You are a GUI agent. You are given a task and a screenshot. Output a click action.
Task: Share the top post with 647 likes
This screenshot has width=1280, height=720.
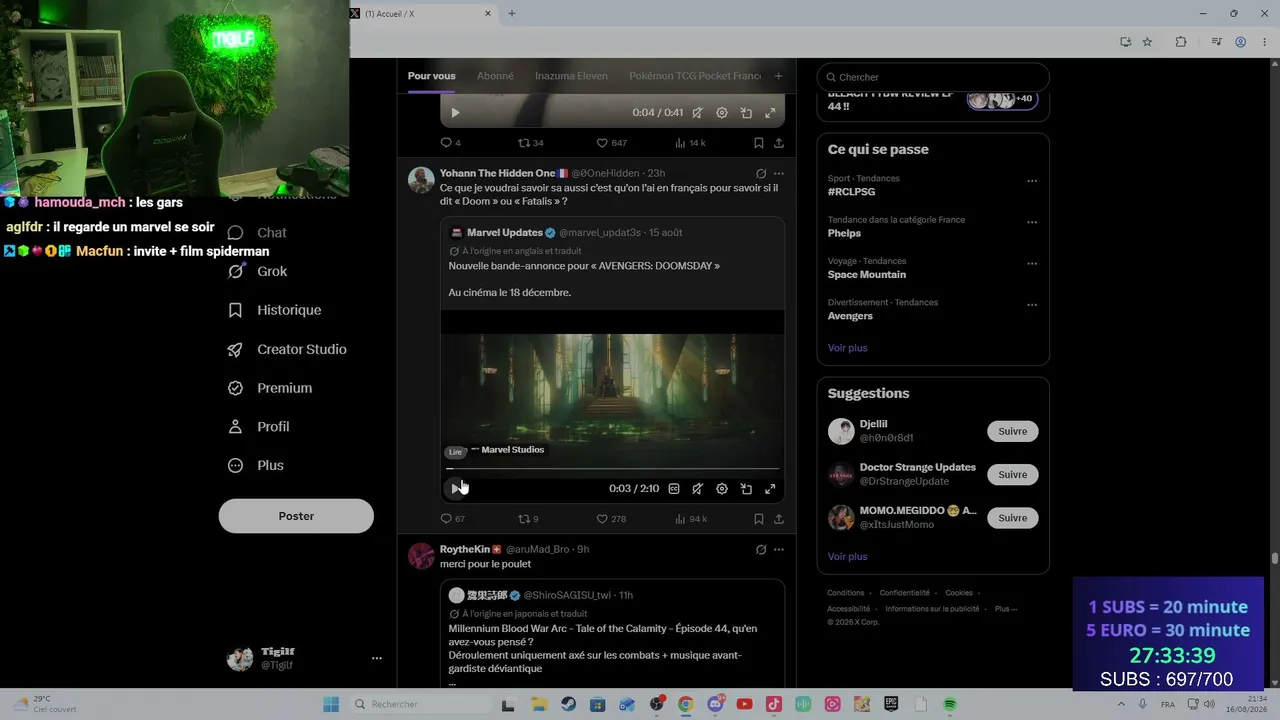click(x=779, y=143)
